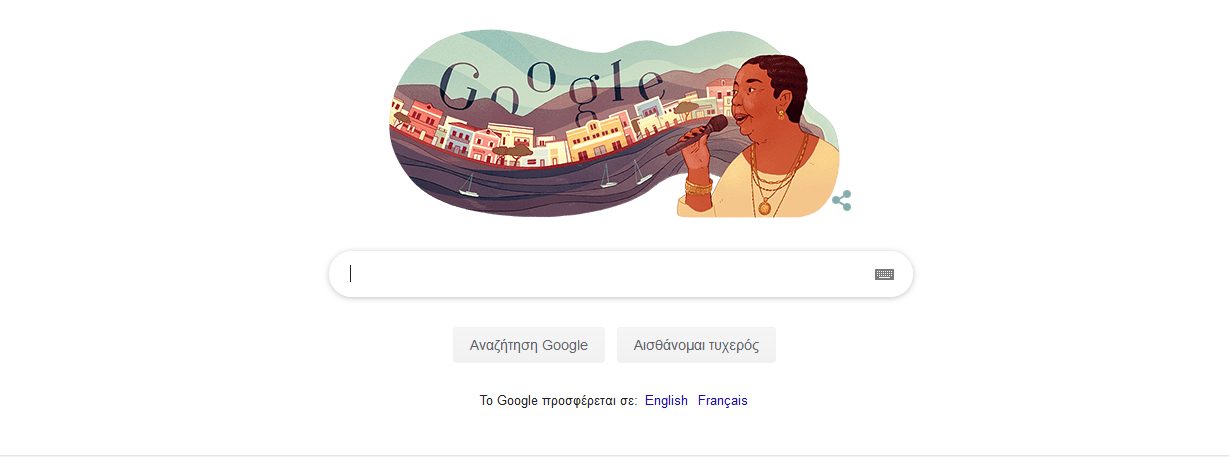1229x457 pixels.
Task: Click the large letter G in the doodle
Action: [x=462, y=86]
